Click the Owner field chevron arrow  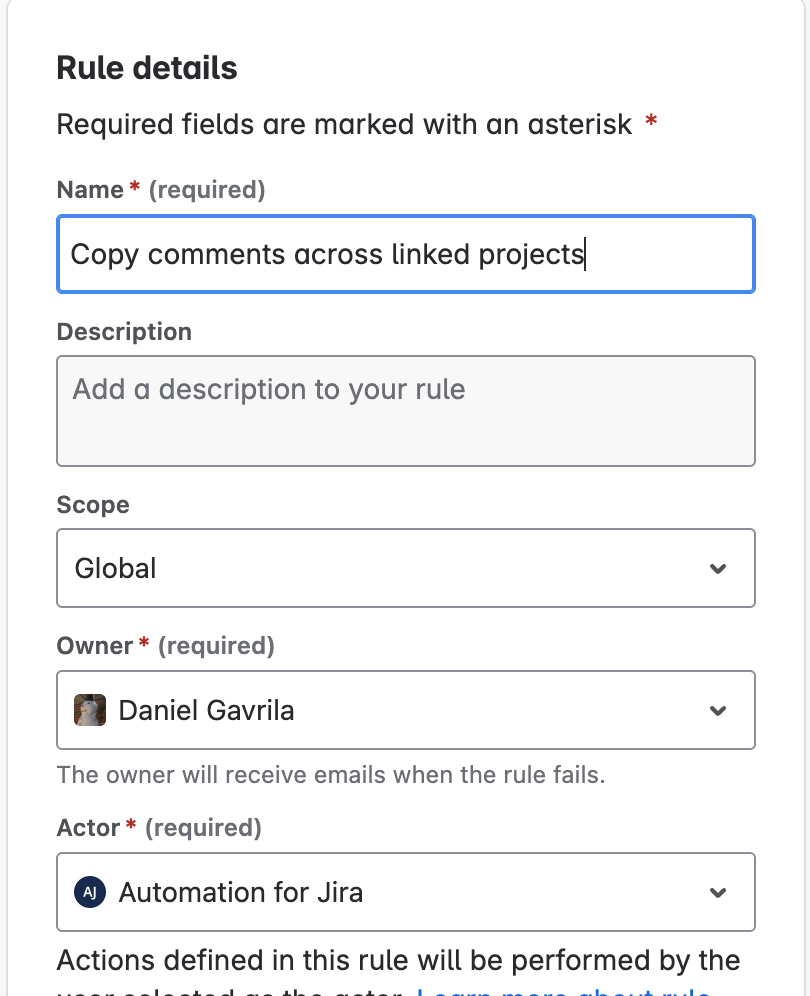pyautogui.click(x=717, y=711)
